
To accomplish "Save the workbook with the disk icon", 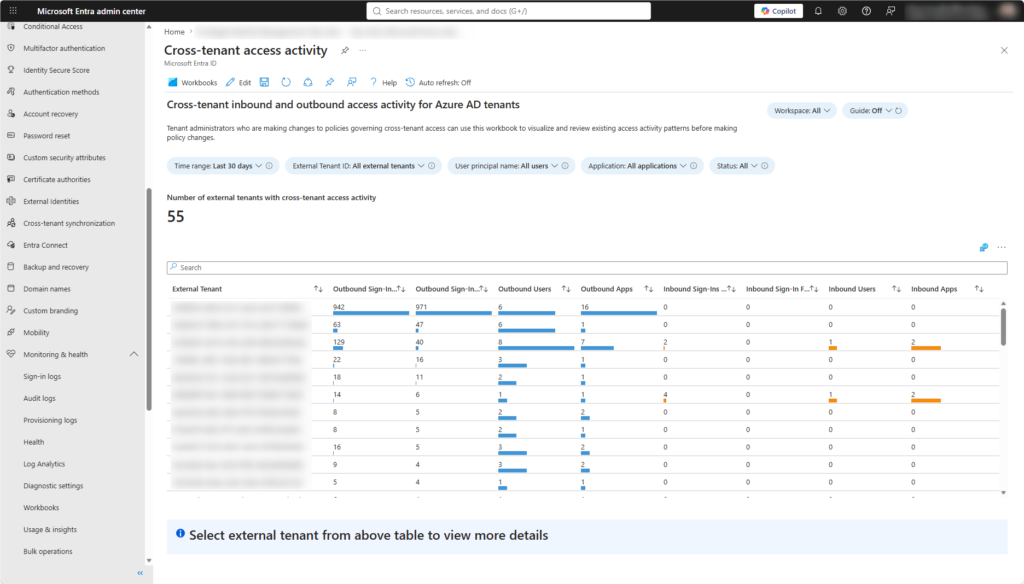I will pos(264,82).
